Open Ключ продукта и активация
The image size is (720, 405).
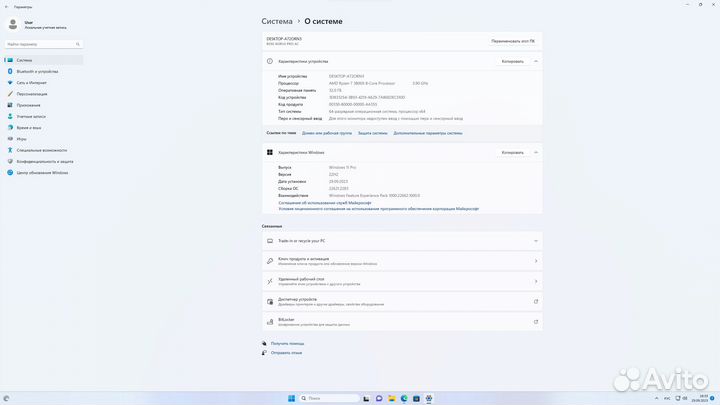click(x=402, y=261)
